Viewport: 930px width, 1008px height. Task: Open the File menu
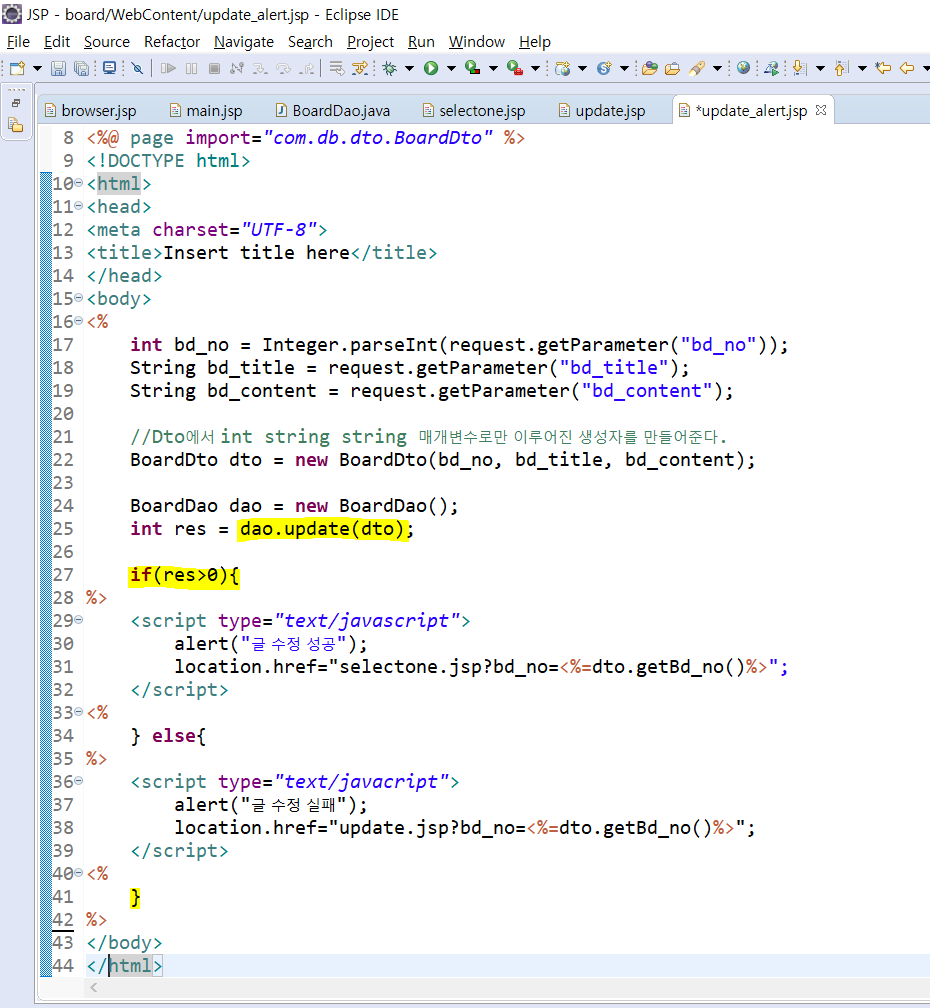point(18,42)
